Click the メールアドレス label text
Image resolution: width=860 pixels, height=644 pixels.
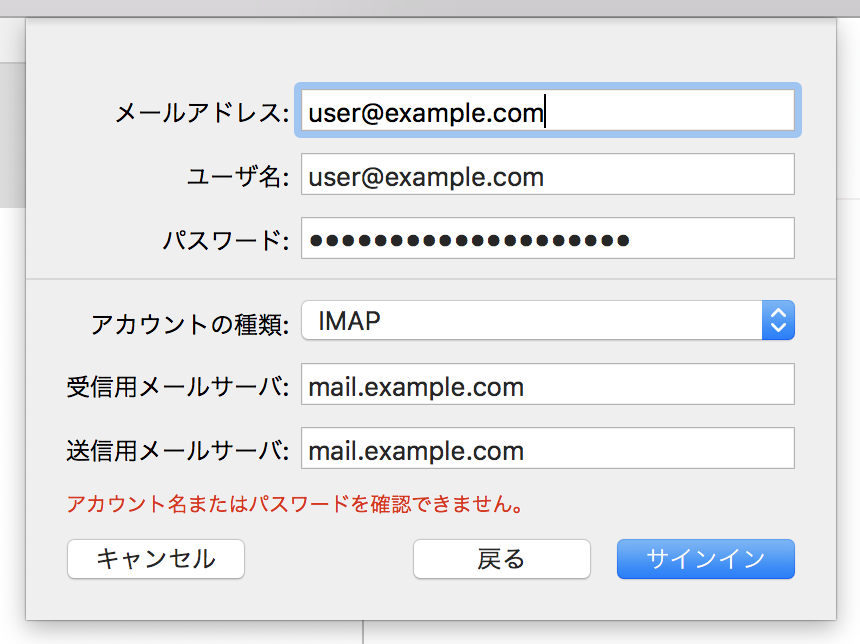tap(202, 113)
